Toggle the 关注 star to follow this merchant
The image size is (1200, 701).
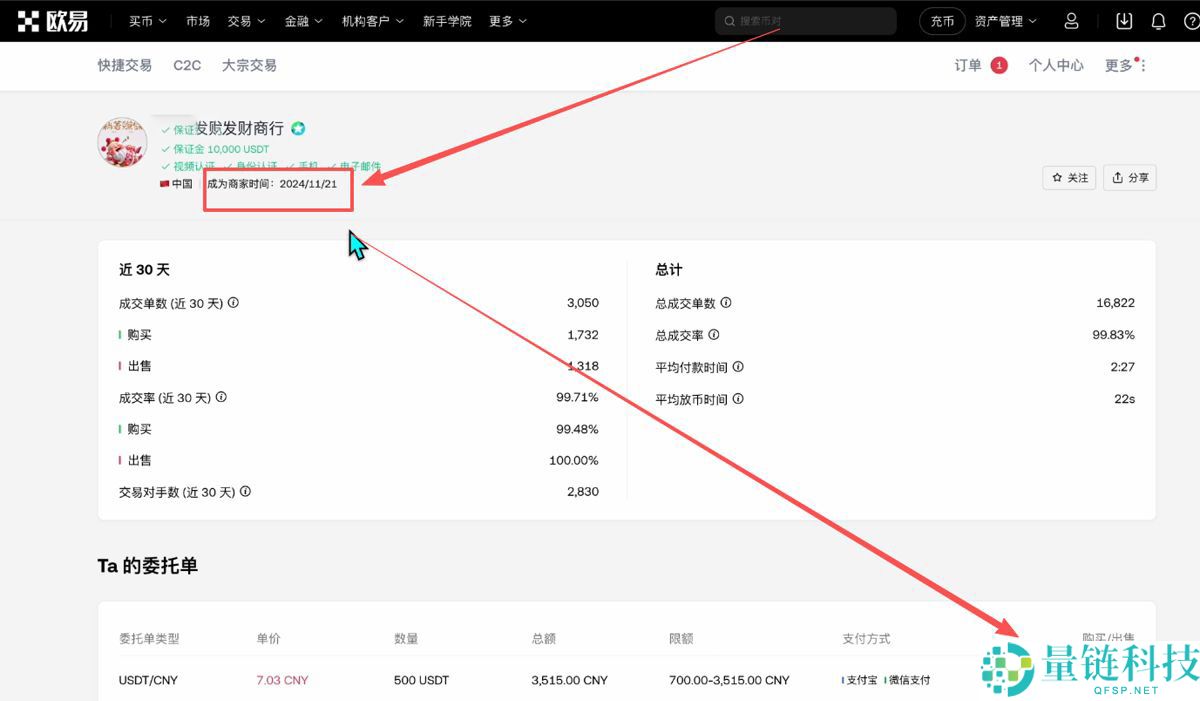pos(1069,177)
